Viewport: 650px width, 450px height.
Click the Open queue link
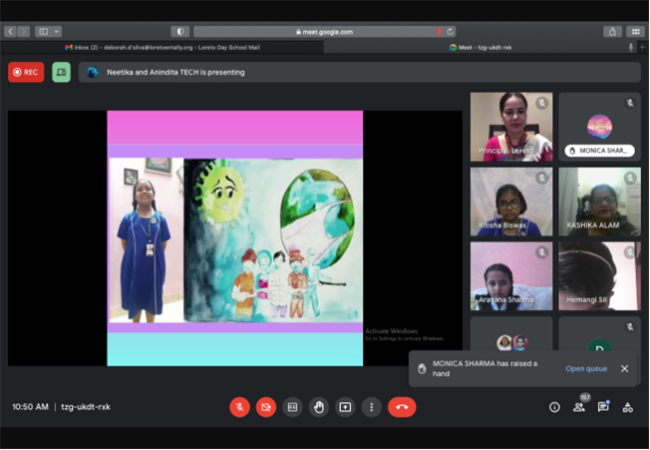pos(586,368)
